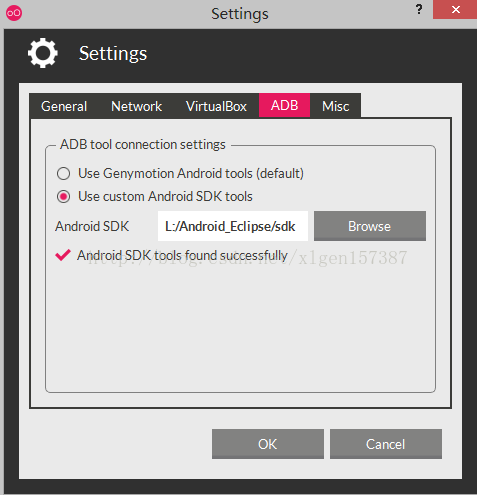Go to the VirtualBox tab
Image resolution: width=477 pixels, height=495 pixels.
[x=216, y=106]
